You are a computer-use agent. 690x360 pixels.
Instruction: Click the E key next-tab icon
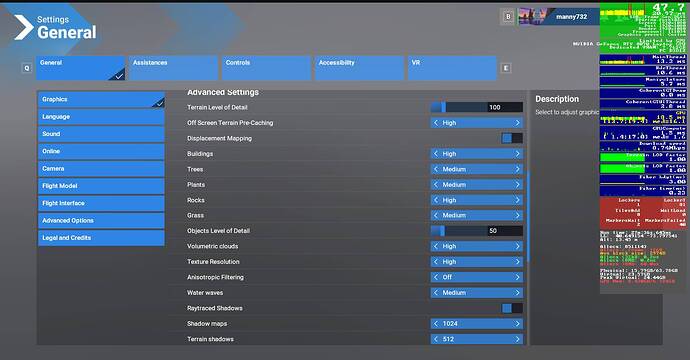pyautogui.click(x=506, y=68)
